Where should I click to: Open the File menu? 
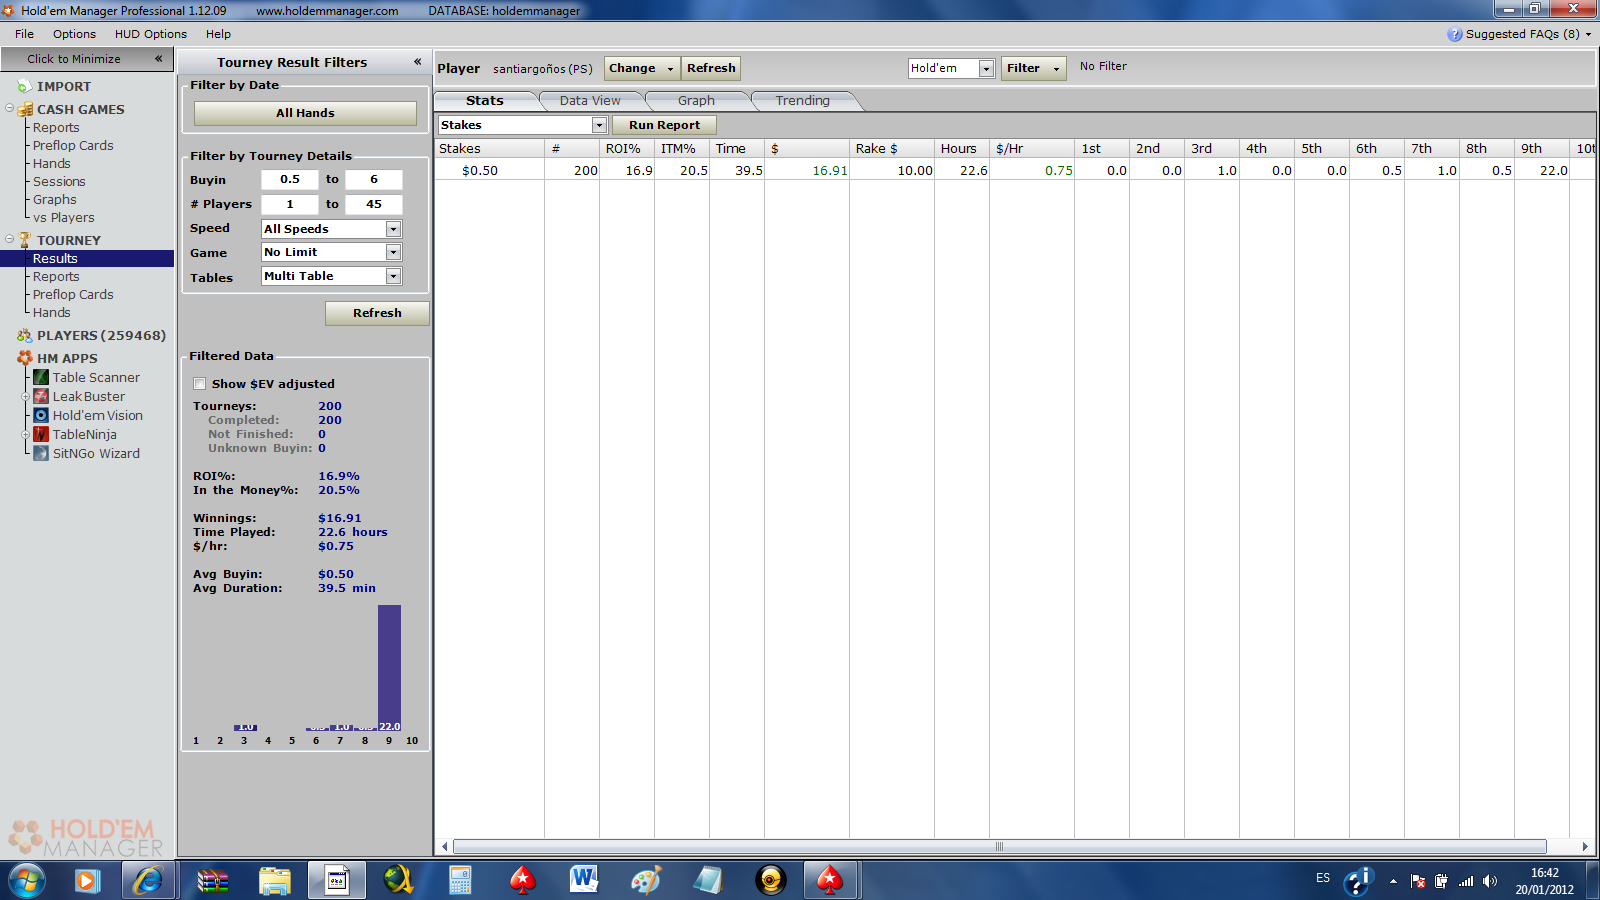click(24, 34)
